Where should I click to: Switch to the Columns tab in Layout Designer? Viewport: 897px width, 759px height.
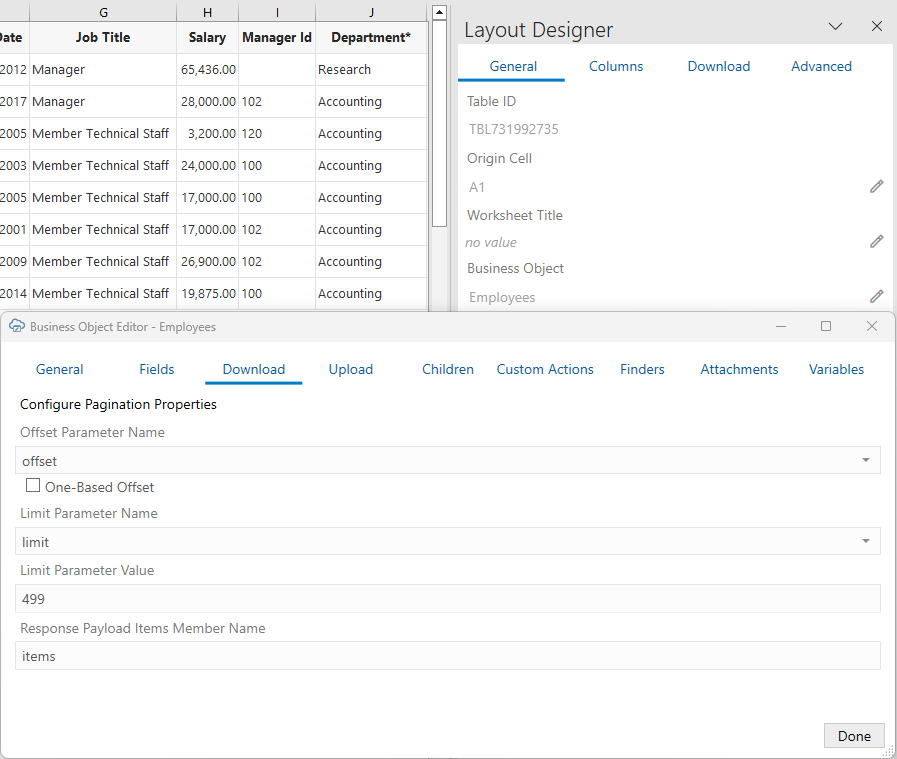(615, 66)
